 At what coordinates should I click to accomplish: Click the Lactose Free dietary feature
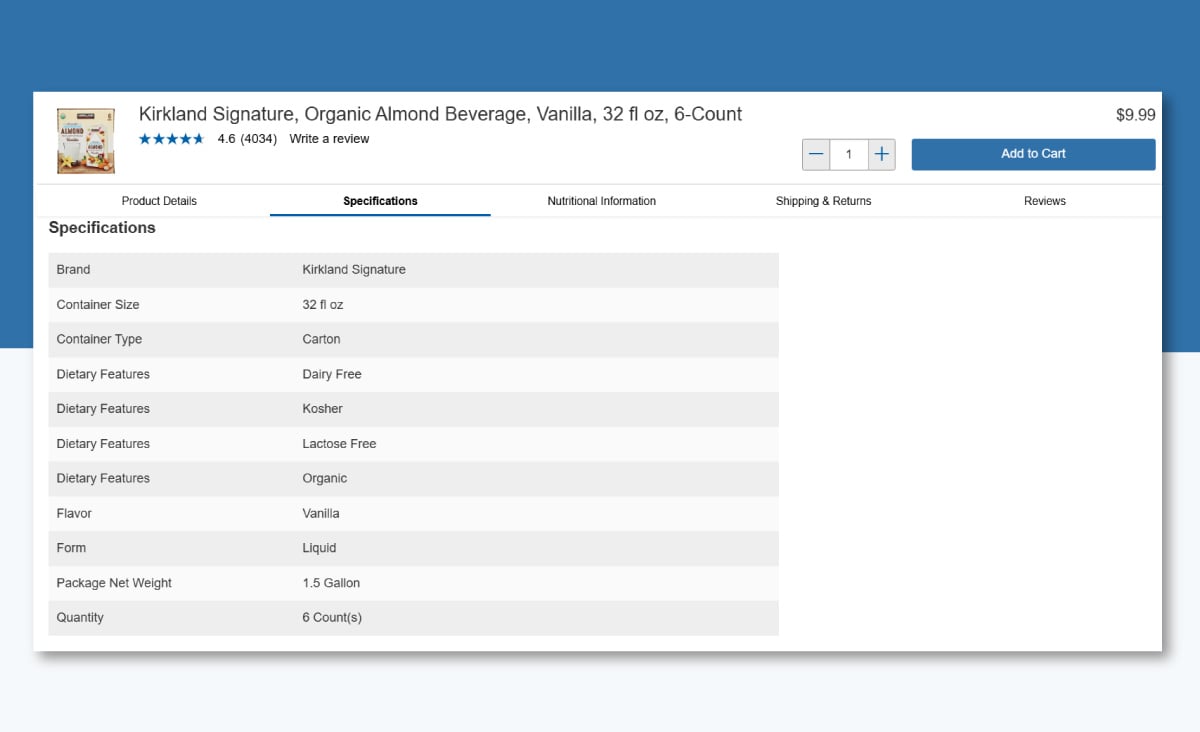click(339, 444)
